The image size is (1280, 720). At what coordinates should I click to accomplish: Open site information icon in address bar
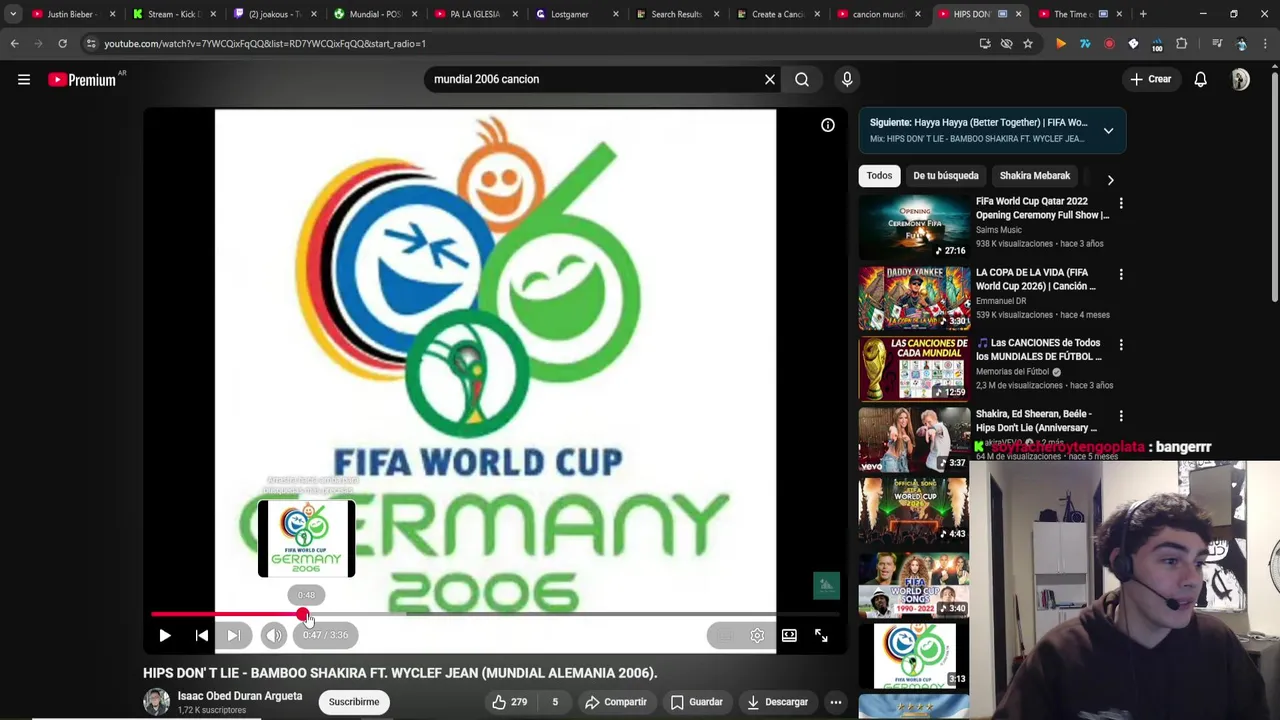91,44
